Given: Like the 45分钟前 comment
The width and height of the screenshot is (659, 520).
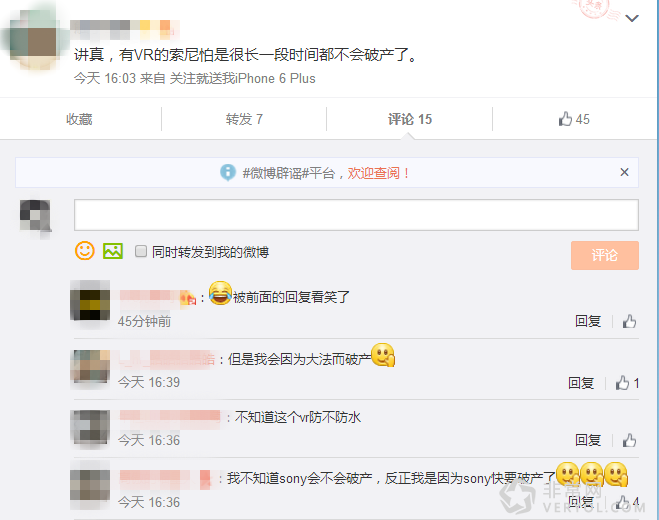Looking at the screenshot, I should tap(629, 322).
